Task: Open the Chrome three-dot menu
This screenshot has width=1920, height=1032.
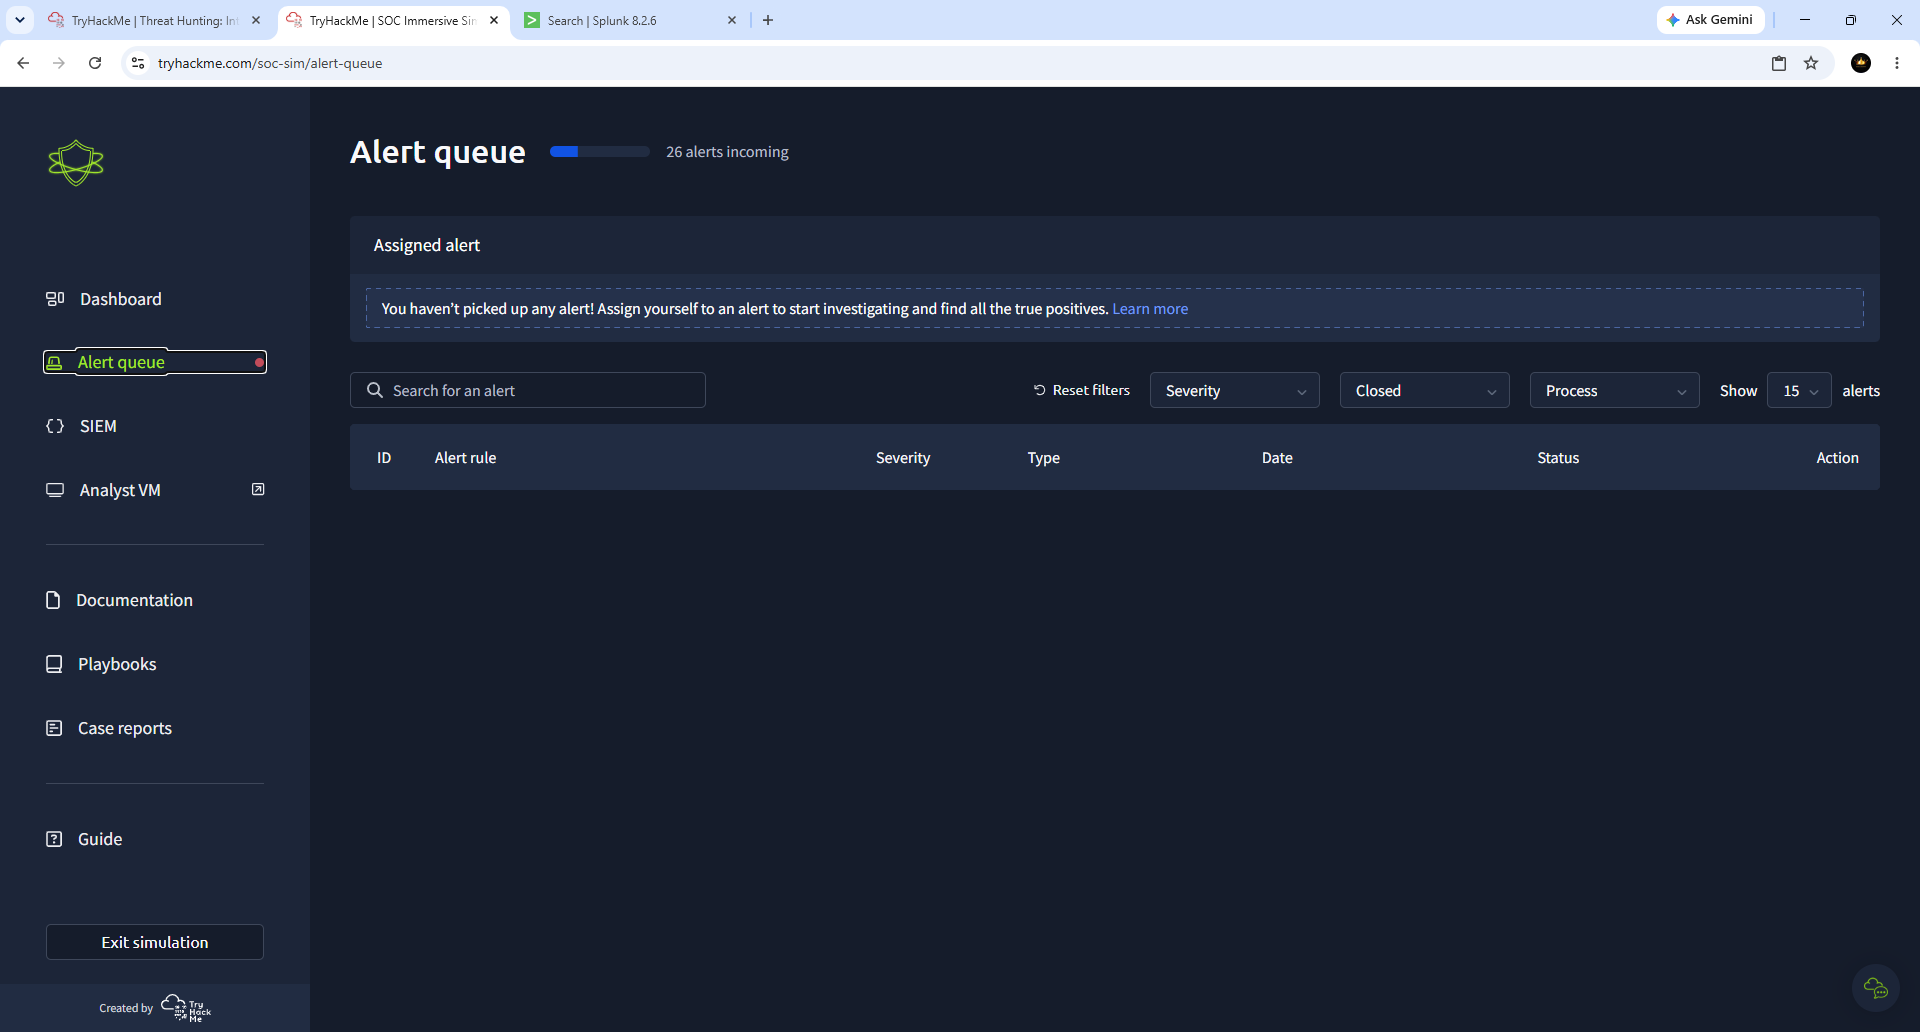Action: pyautogui.click(x=1897, y=63)
